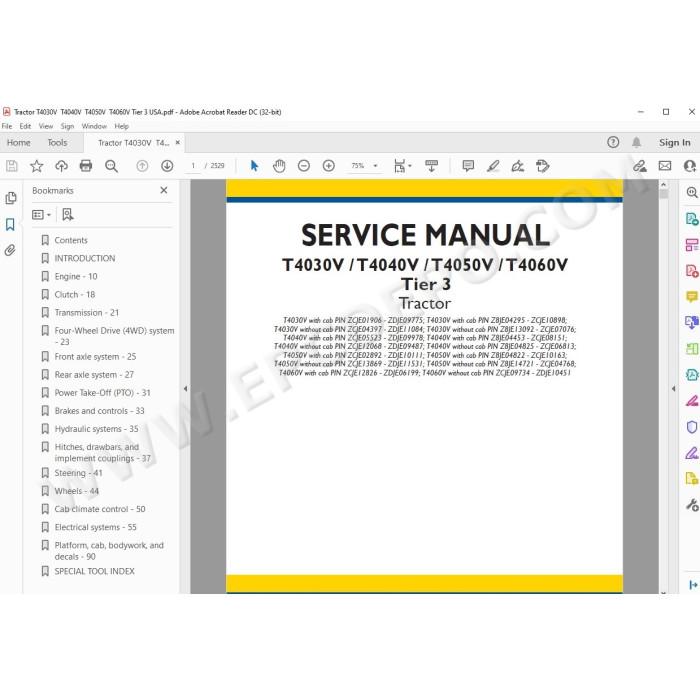This screenshot has height=700, width=700.
Task: Open the notifications bell
Action: coord(637,142)
